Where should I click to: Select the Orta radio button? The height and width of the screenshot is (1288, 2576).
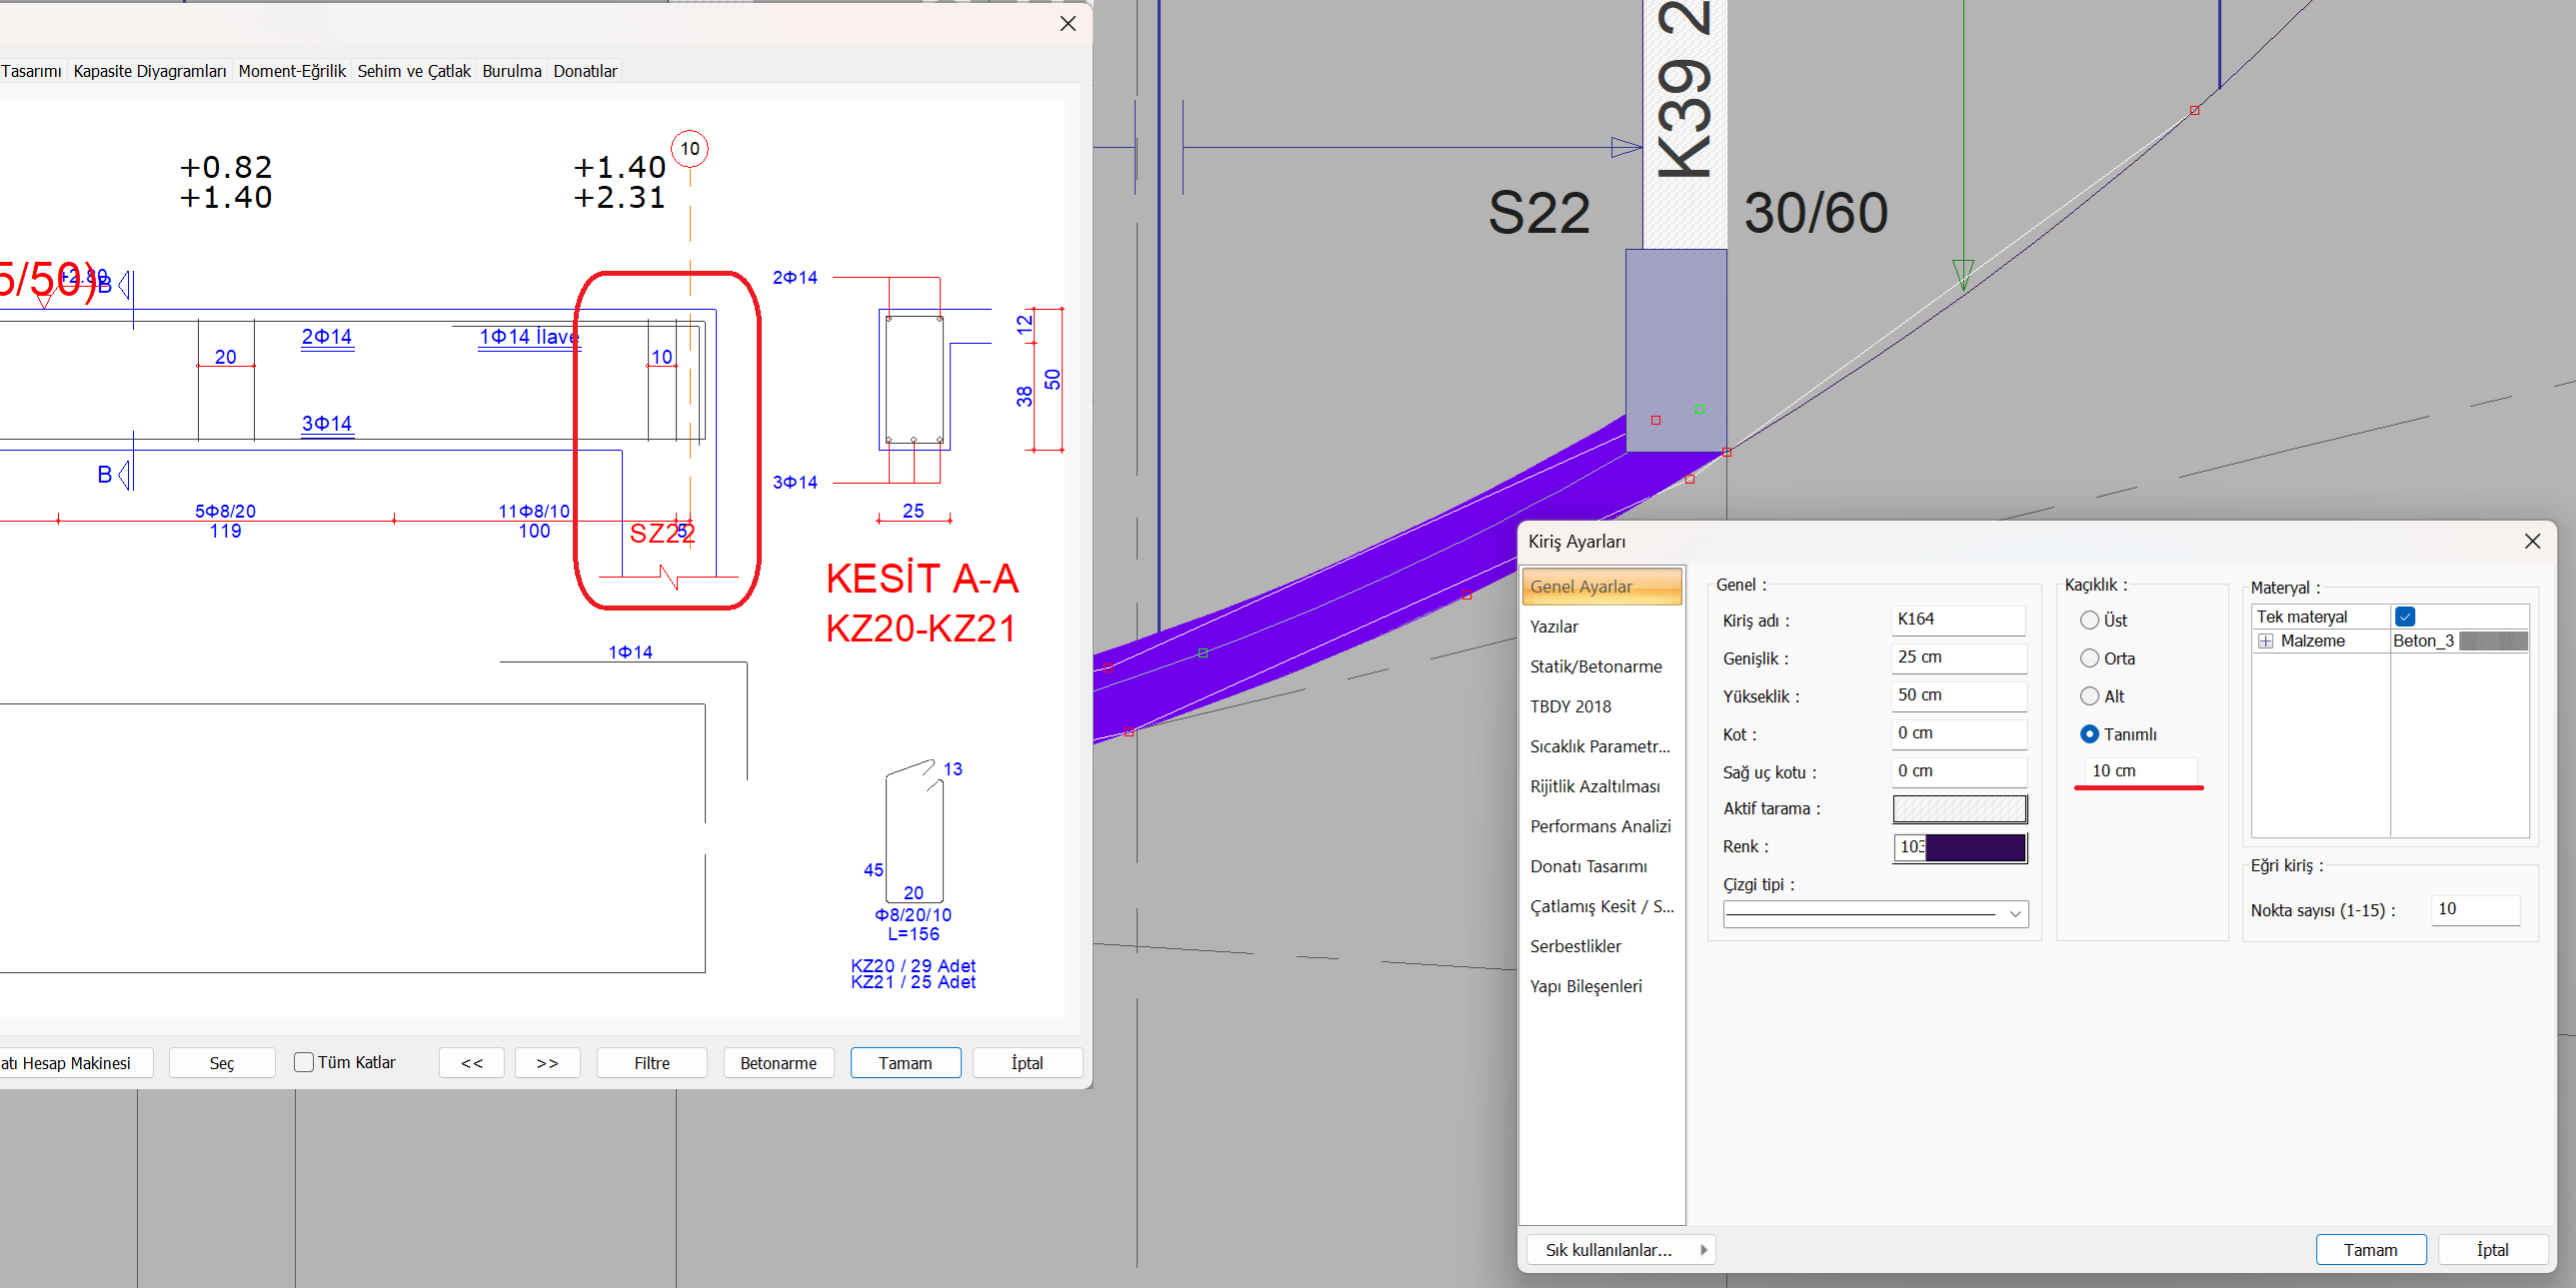pyautogui.click(x=2089, y=658)
